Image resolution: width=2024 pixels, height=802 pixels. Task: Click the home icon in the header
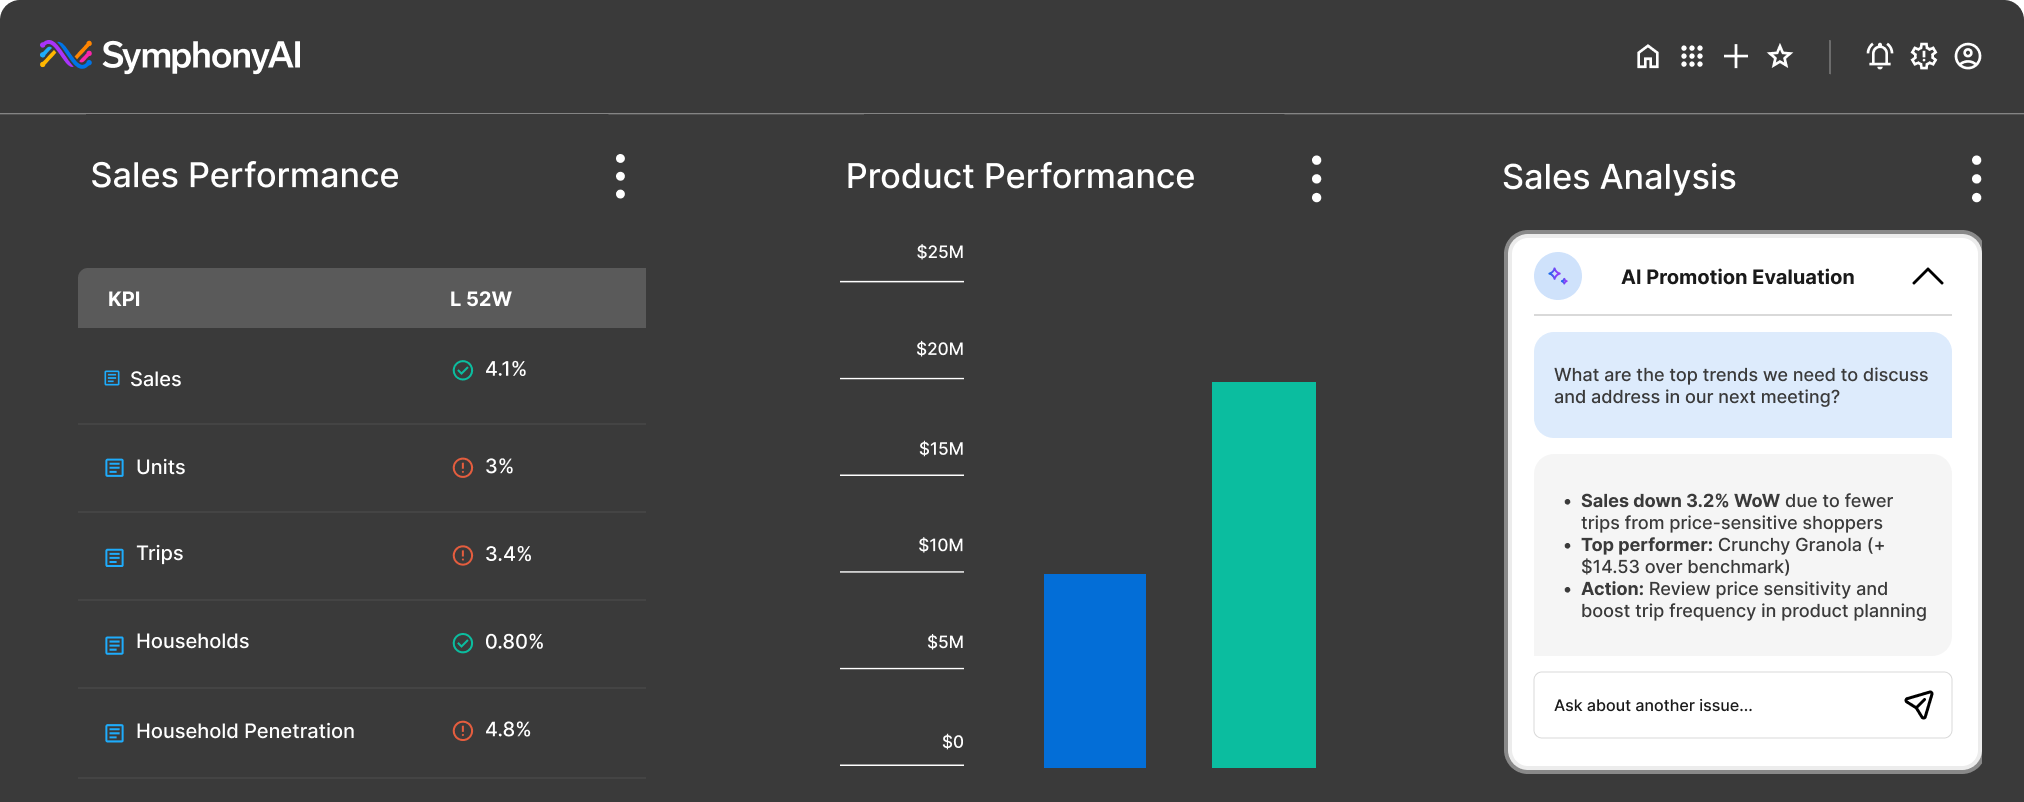tap(1647, 57)
